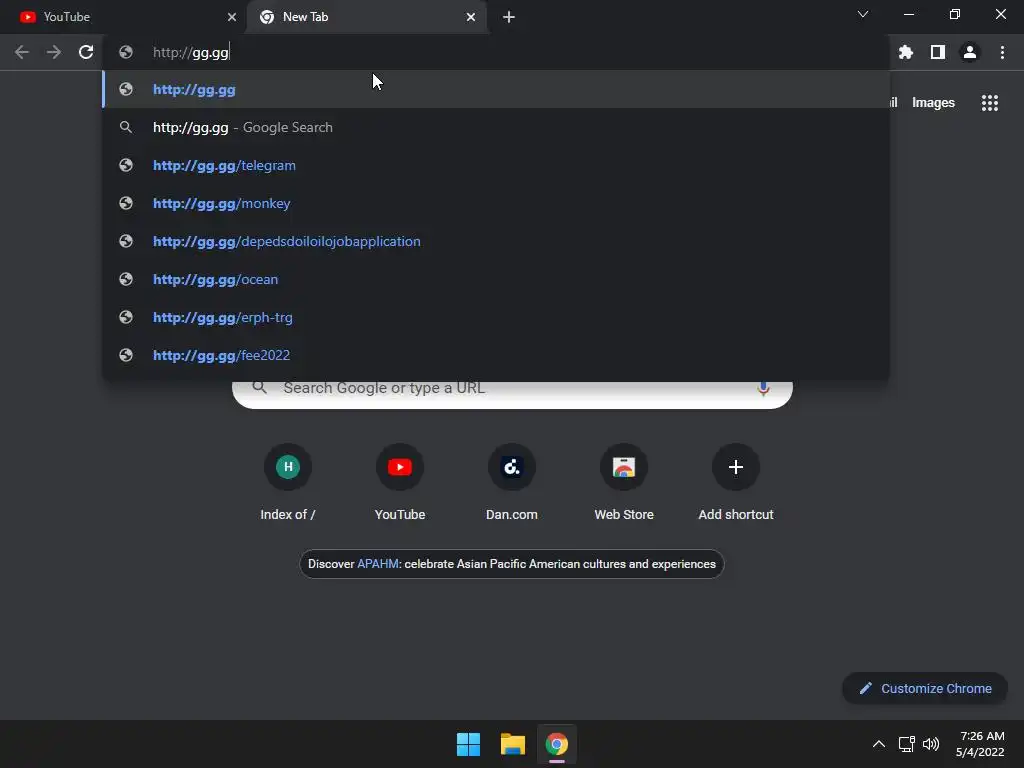This screenshot has width=1024, height=768.
Task: Open the APAHM link
Action: pyautogui.click(x=378, y=564)
